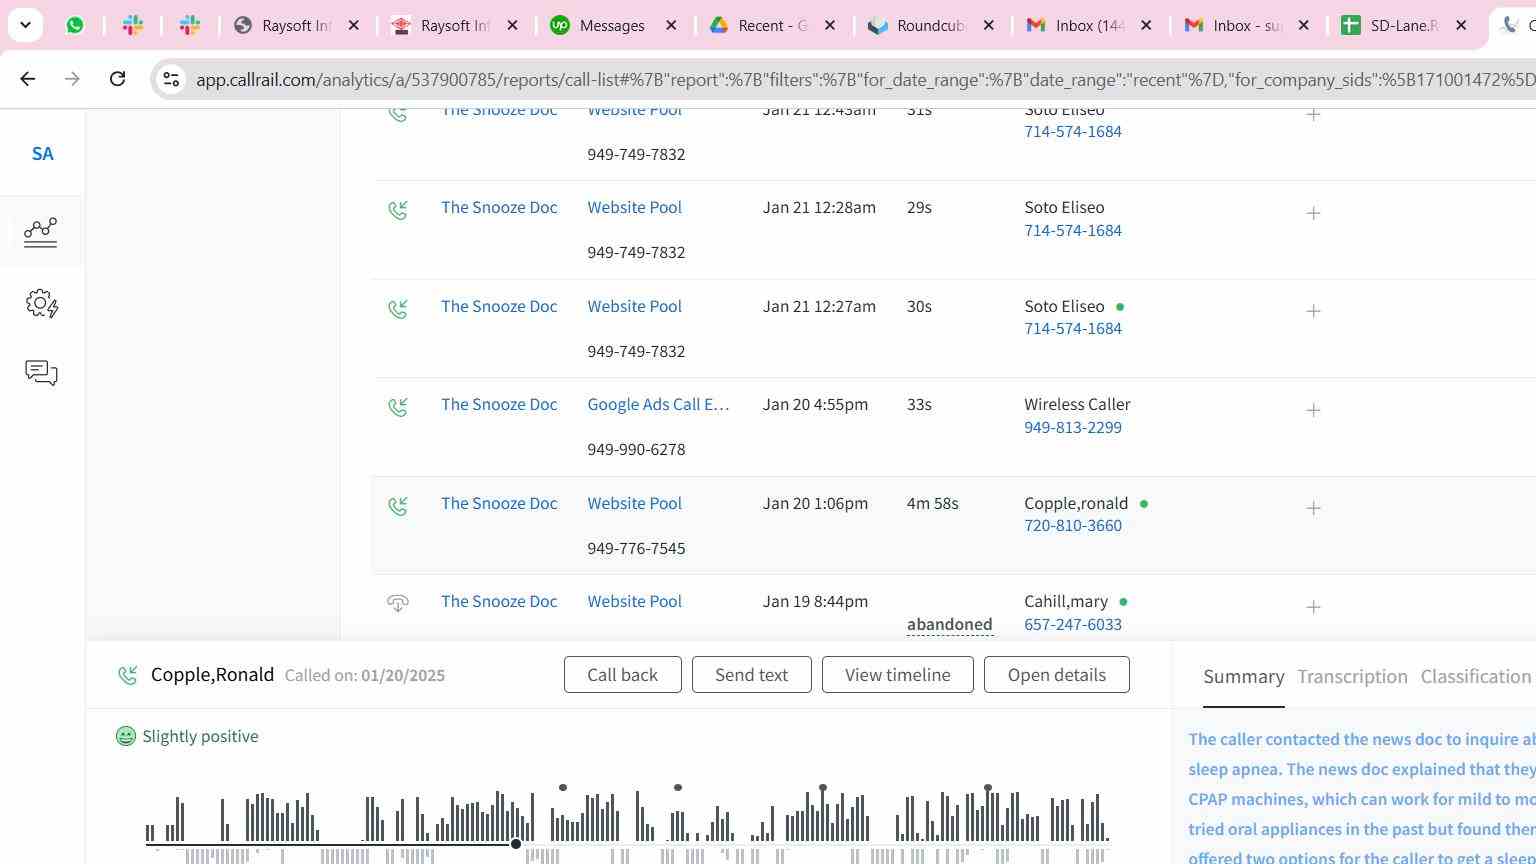This screenshot has width=1536, height=864.
Task: Add tag plus for Copple,ronald row
Action: click(x=1313, y=508)
